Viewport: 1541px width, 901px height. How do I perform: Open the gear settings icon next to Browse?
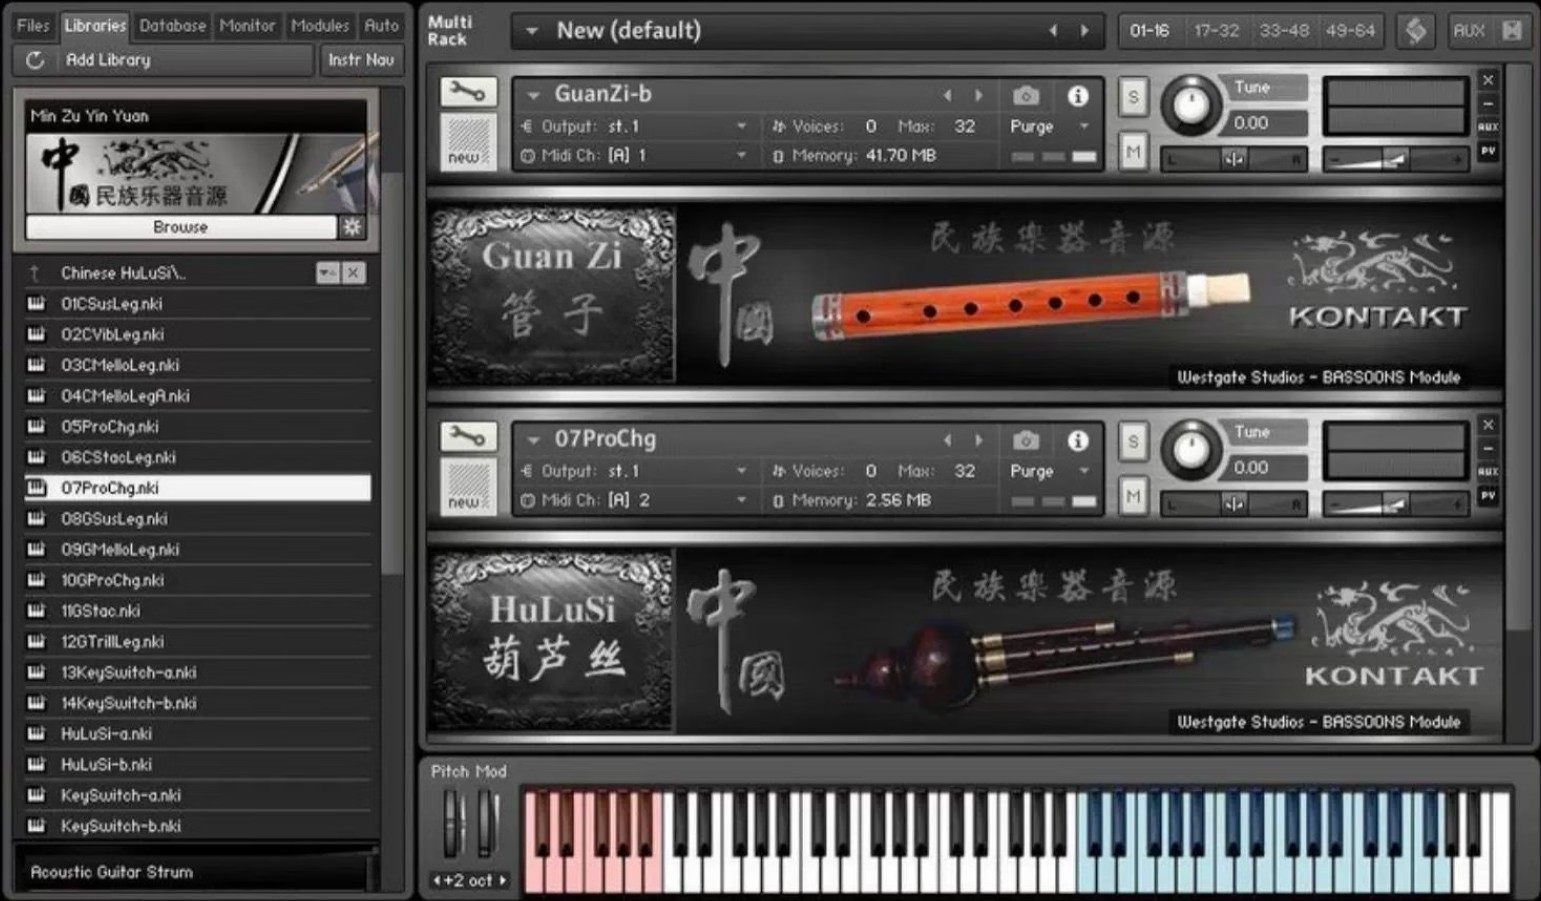click(x=352, y=227)
